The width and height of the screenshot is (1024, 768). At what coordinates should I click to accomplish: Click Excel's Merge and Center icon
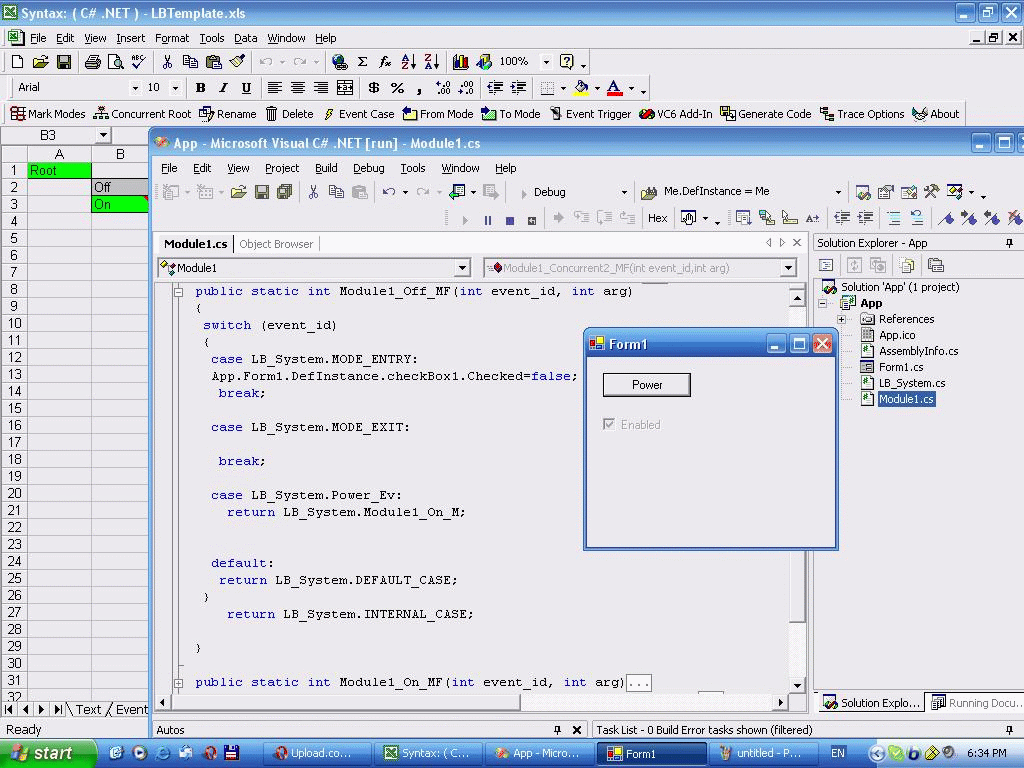(x=345, y=88)
